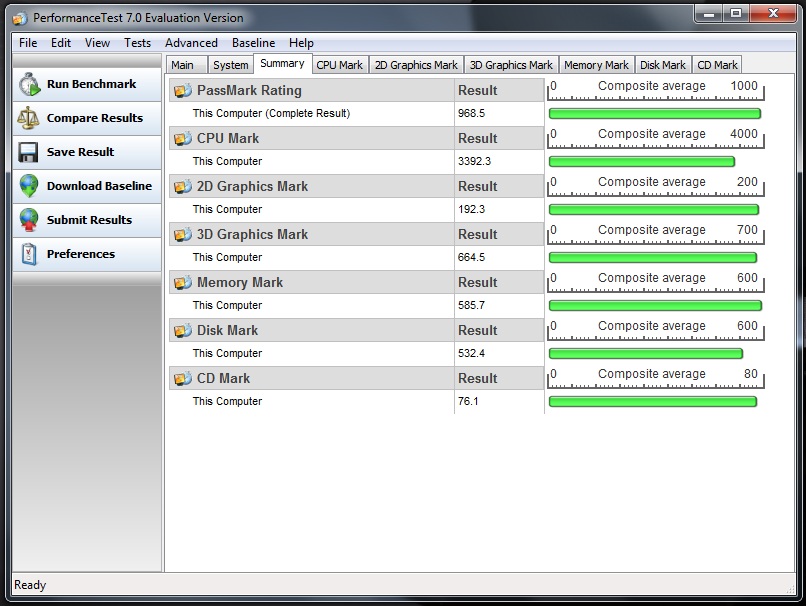Switch to the CD Mark tab

[717, 65]
